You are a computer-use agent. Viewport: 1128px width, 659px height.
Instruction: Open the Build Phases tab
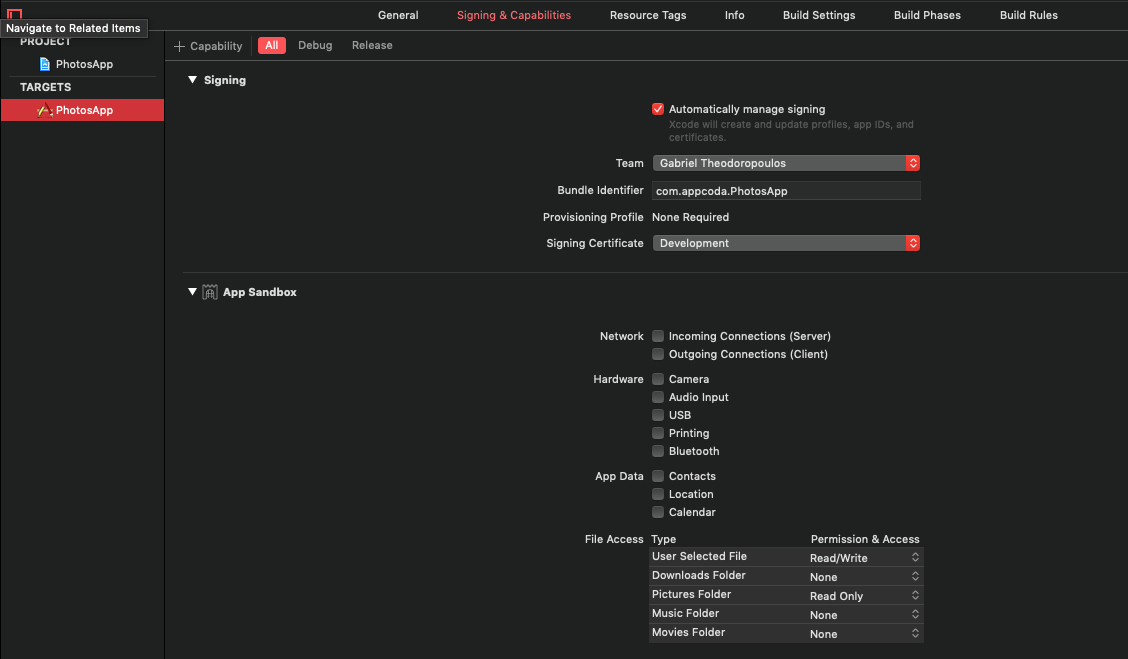click(927, 15)
